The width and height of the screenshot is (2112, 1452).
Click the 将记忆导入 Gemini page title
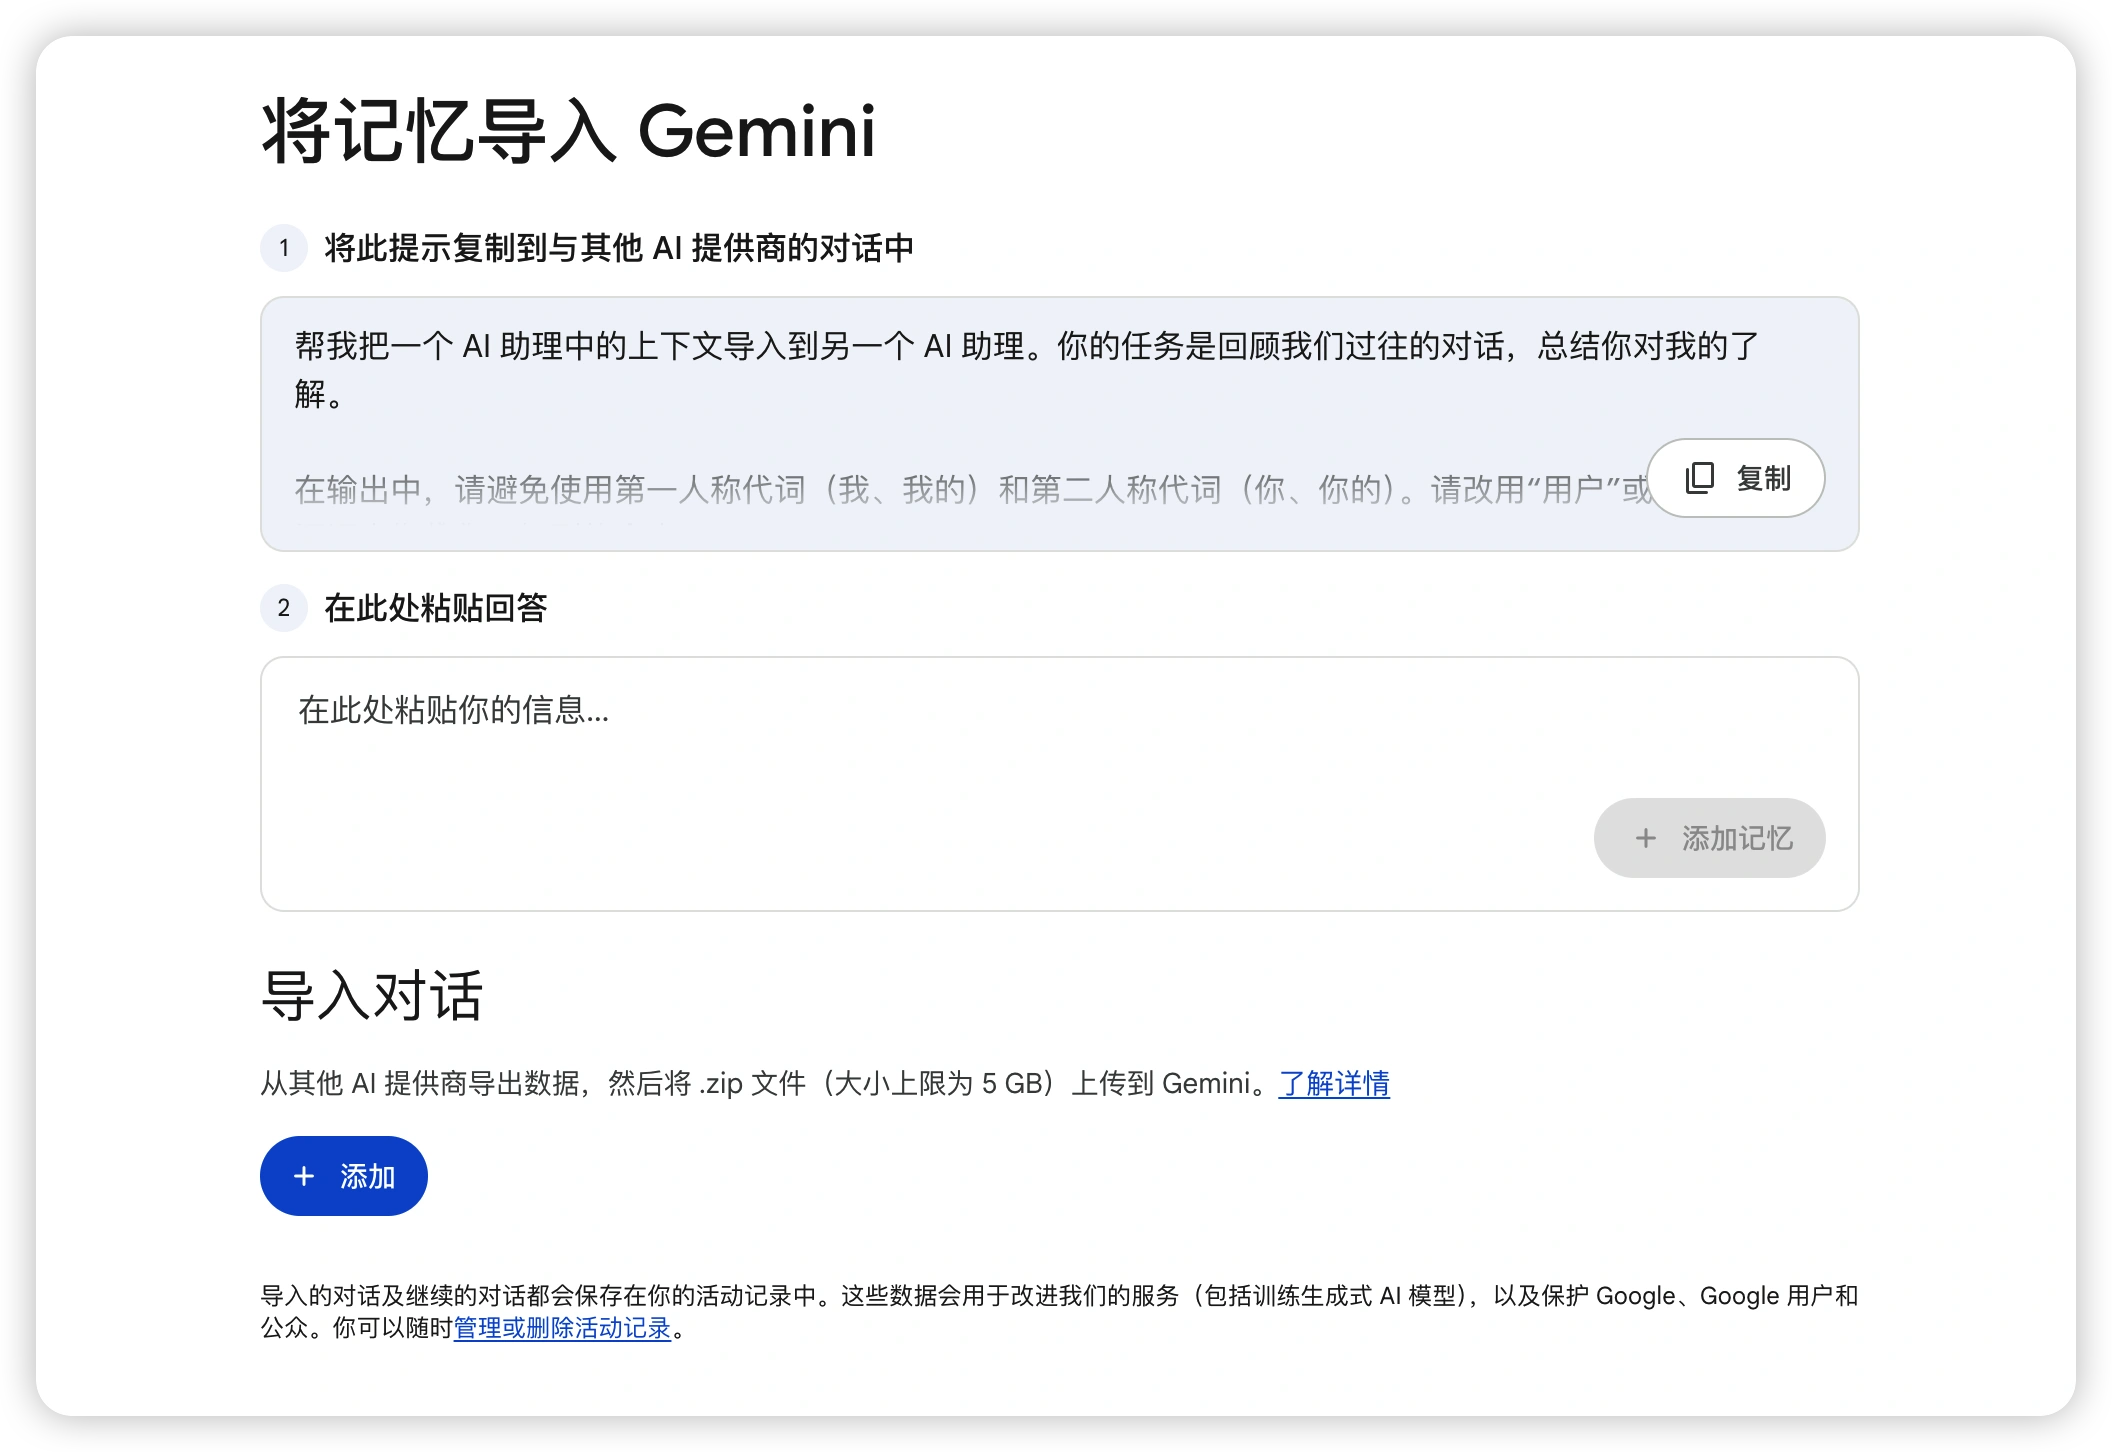click(x=568, y=130)
